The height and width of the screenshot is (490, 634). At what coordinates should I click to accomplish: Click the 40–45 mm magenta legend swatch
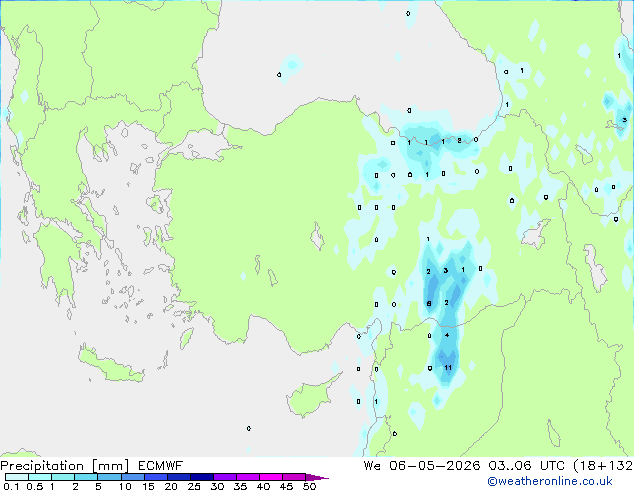(271, 477)
